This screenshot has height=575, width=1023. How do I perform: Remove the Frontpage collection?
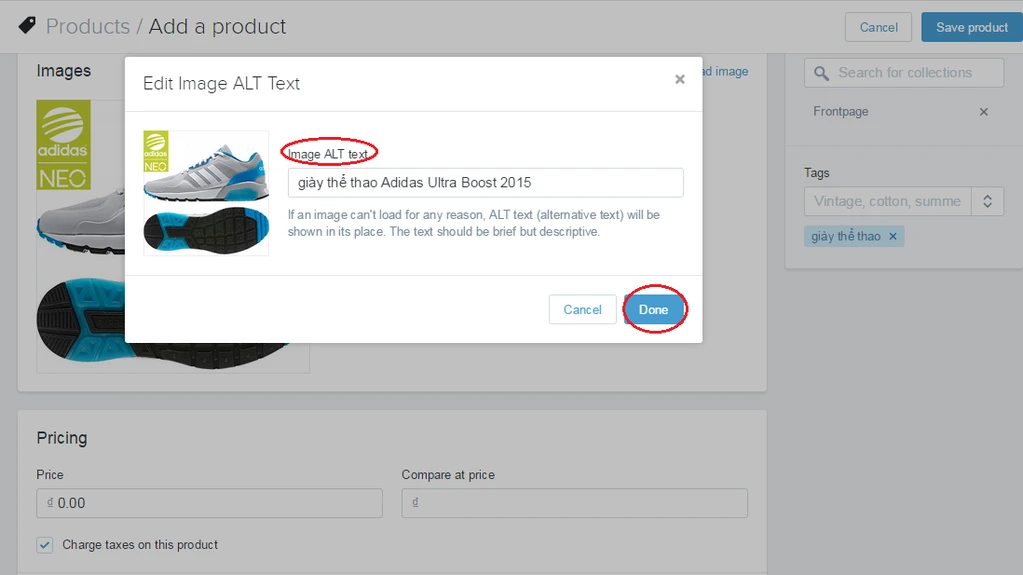click(983, 112)
